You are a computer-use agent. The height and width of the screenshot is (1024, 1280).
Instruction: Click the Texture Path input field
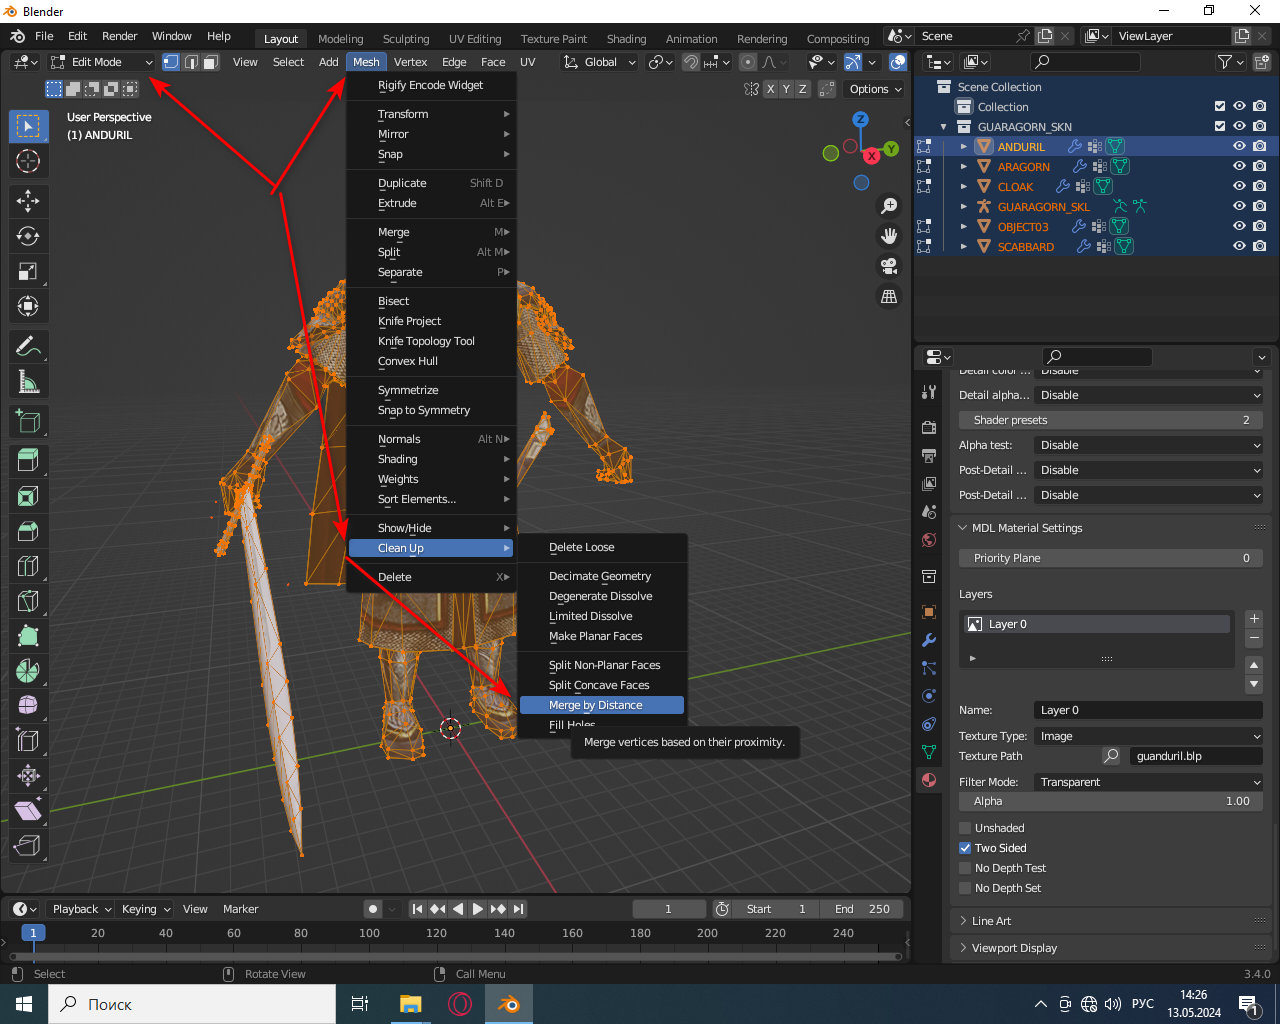coord(1196,756)
